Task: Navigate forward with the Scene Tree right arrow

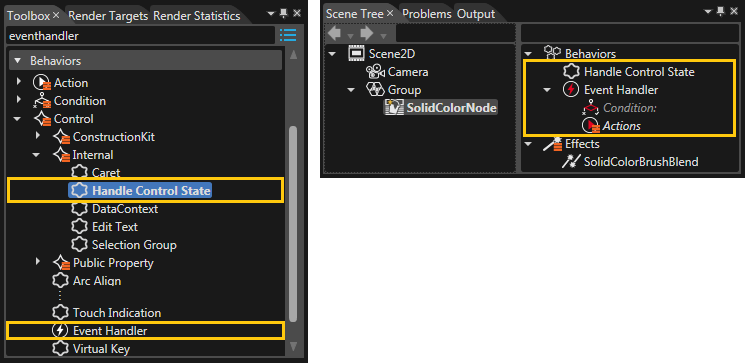Action: click(367, 33)
